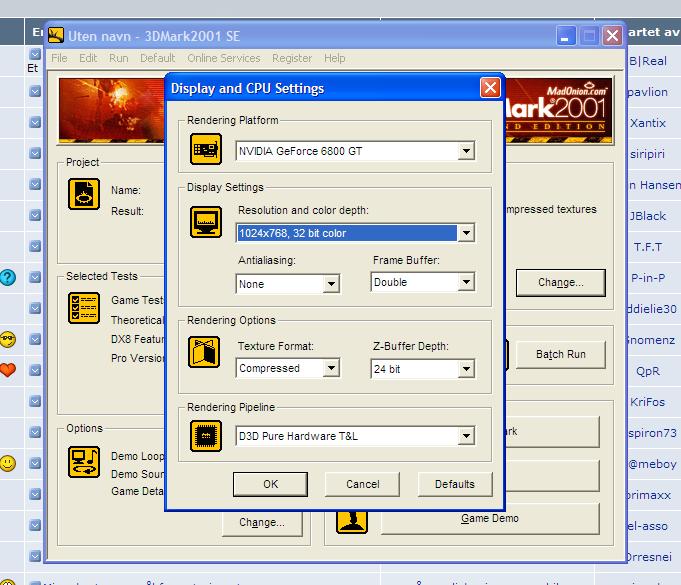Click the post arrow icon beside B|Real
The width and height of the screenshot is (681, 585).
pyautogui.click(x=35, y=54)
